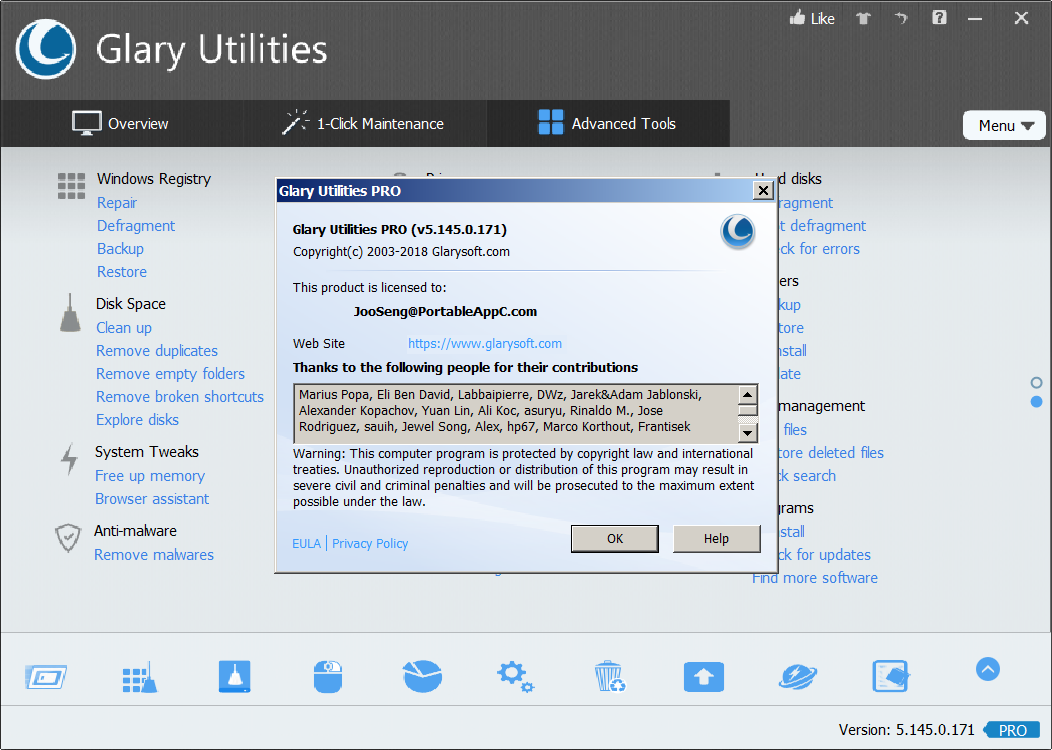The height and width of the screenshot is (750, 1052).
Task: Open the EULA link
Action: (307, 543)
